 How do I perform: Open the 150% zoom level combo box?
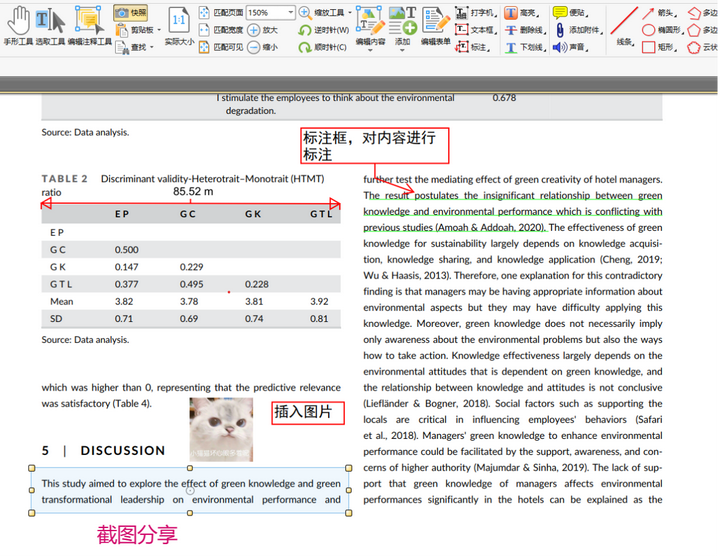(x=270, y=13)
